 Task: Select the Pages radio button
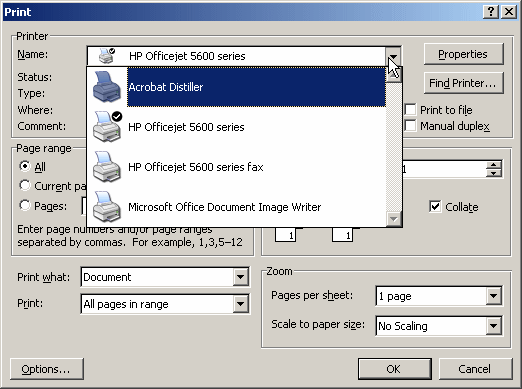point(25,205)
